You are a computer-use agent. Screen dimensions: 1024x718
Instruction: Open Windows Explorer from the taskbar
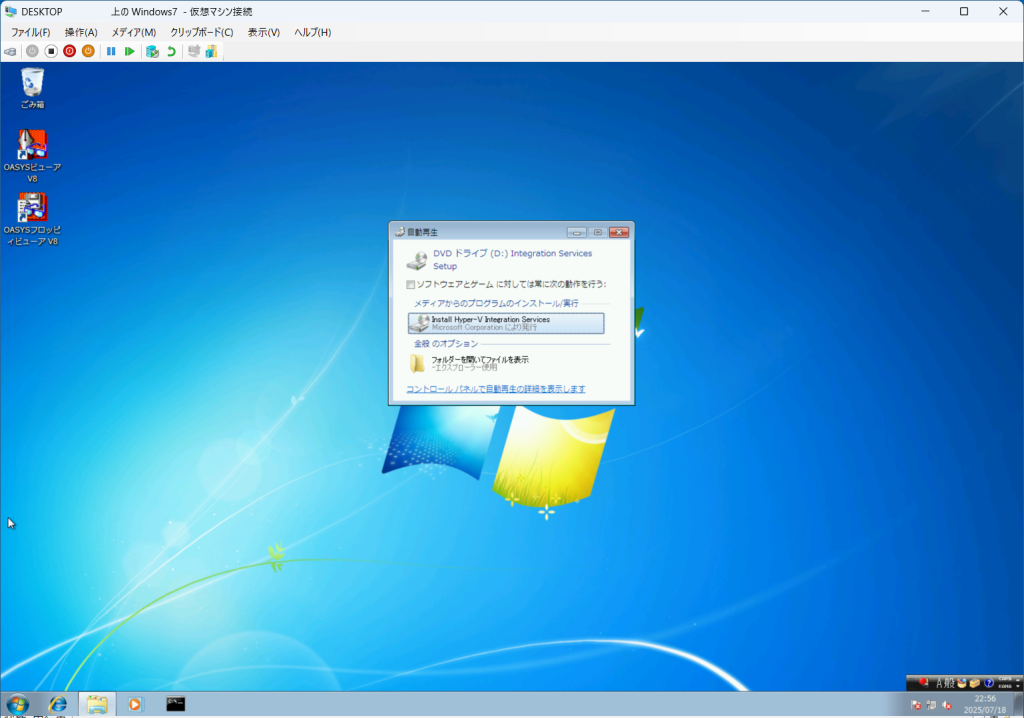coord(97,704)
